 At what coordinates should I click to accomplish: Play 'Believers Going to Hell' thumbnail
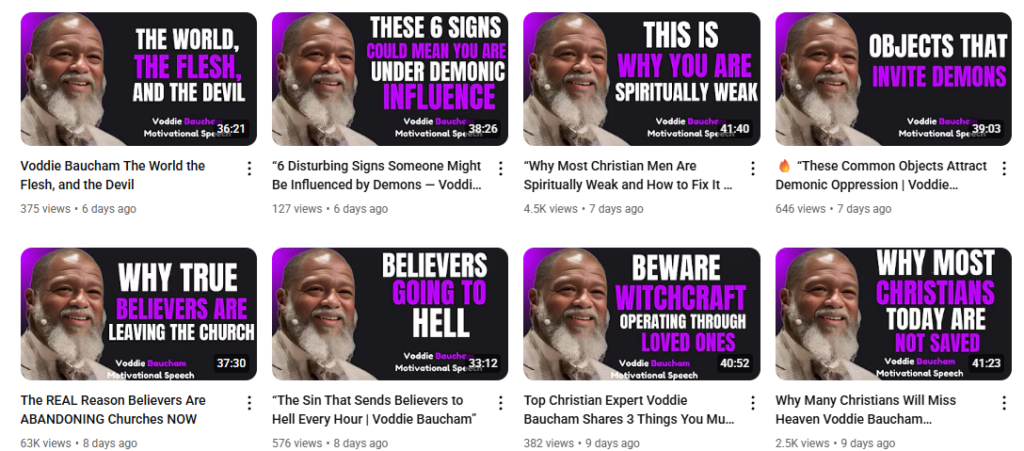(390, 314)
